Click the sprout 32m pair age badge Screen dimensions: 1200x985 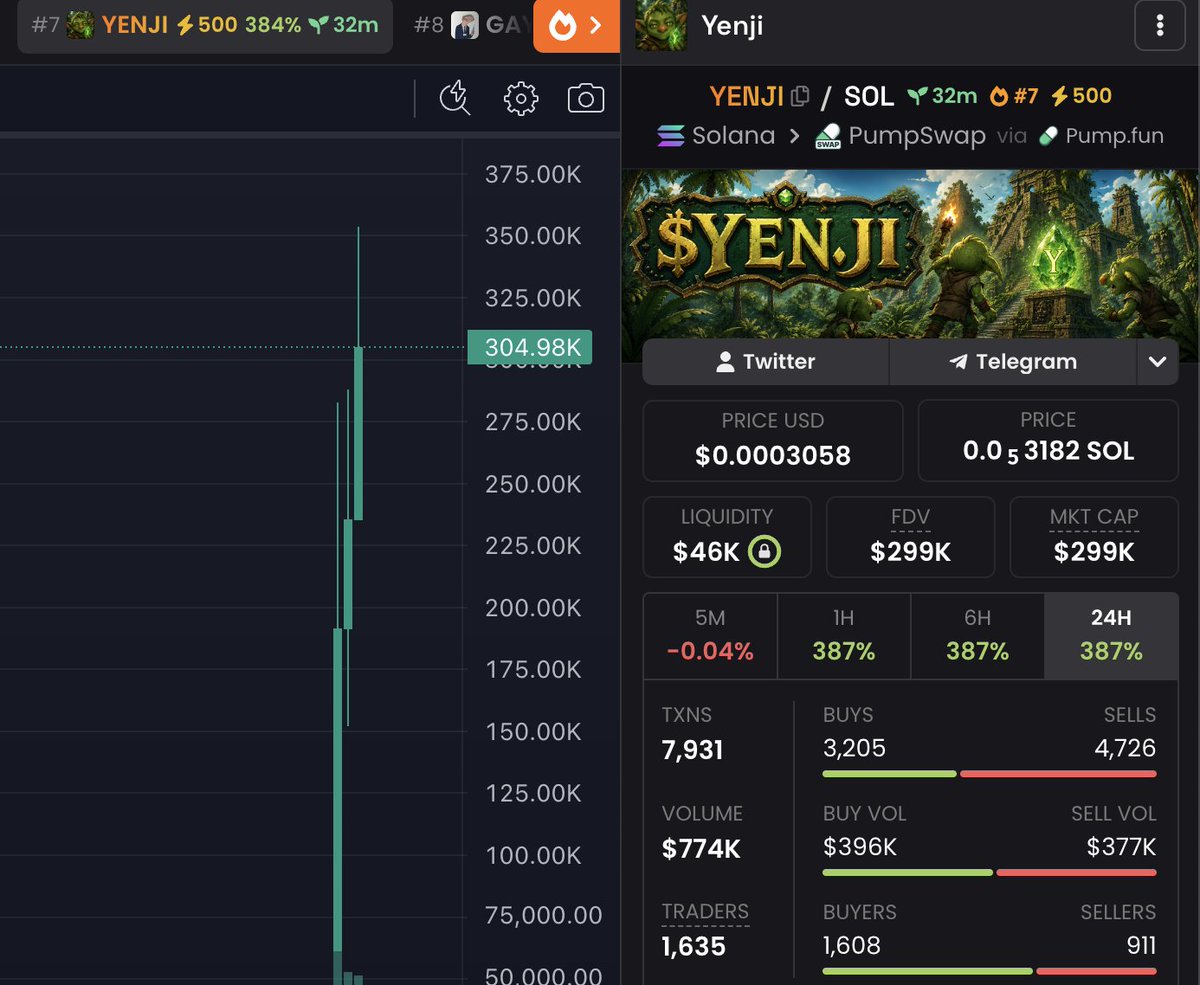pos(942,96)
